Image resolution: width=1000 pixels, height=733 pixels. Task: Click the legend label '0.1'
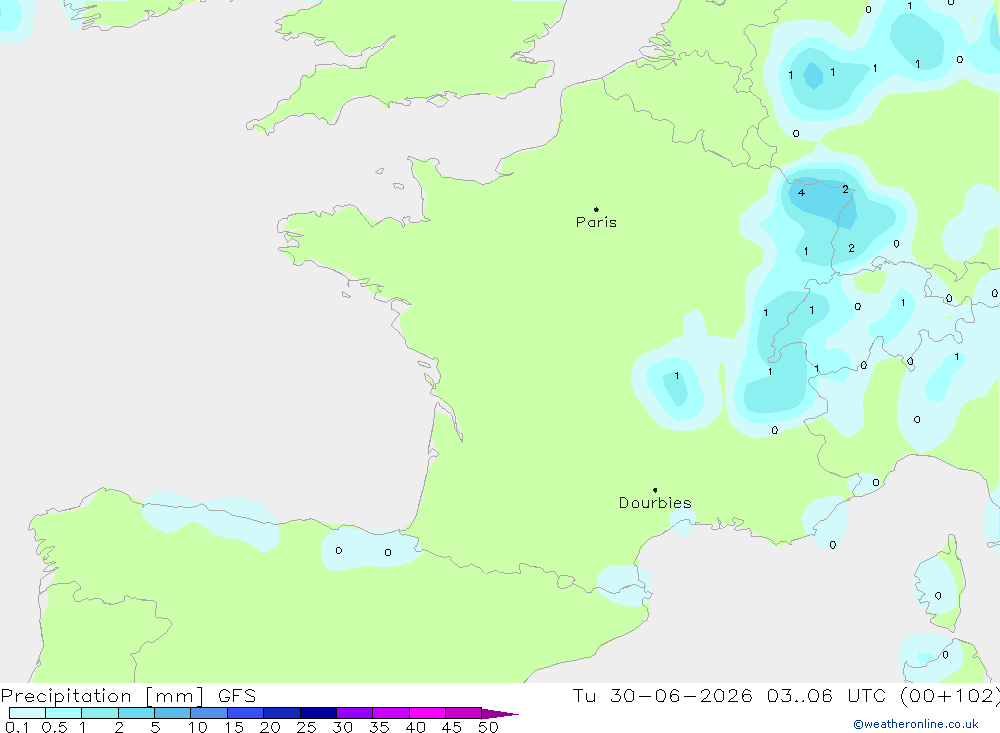tap(17, 727)
